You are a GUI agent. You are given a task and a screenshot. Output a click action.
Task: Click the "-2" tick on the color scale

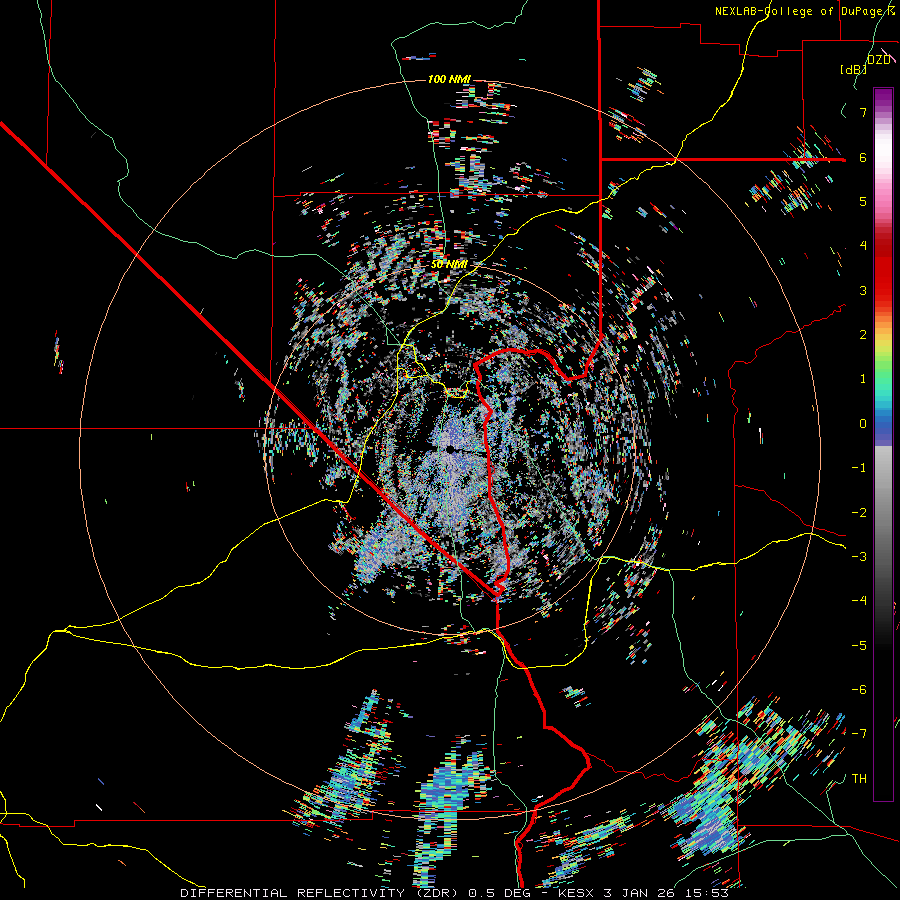point(859,513)
